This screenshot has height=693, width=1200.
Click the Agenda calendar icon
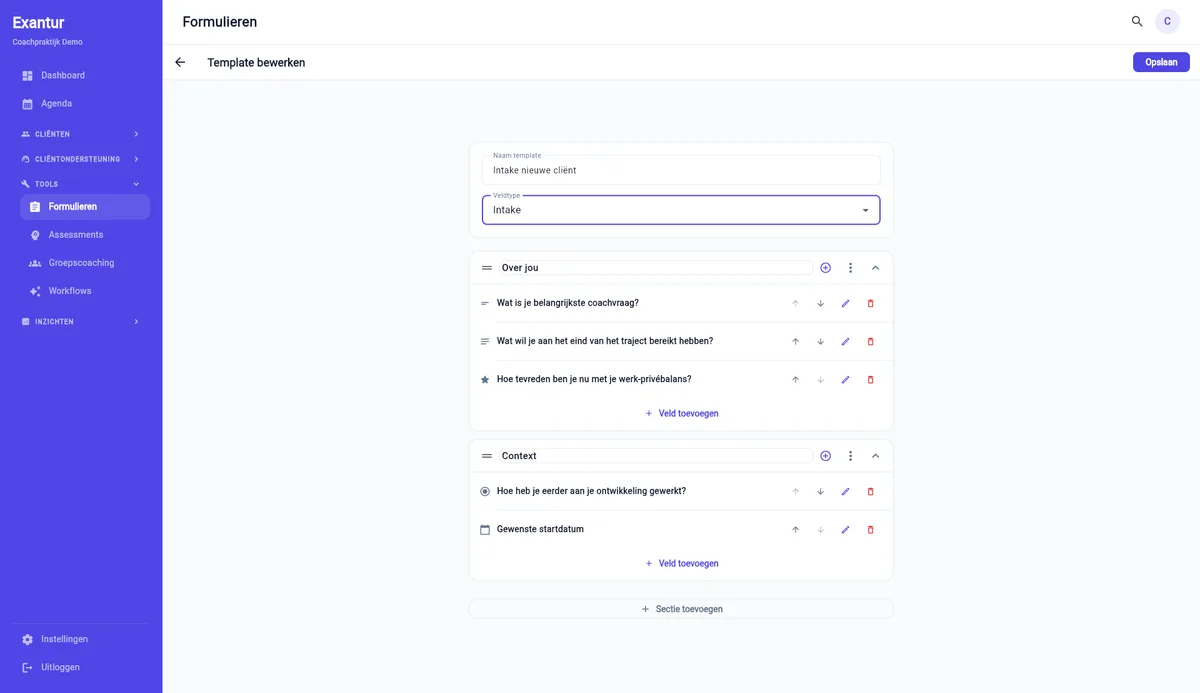pos(27,103)
